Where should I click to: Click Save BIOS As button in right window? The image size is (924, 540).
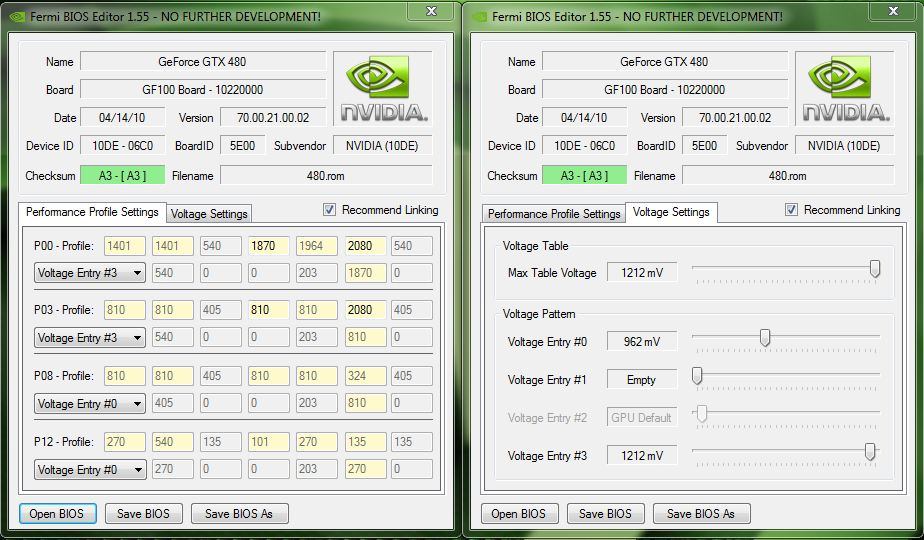[701, 513]
